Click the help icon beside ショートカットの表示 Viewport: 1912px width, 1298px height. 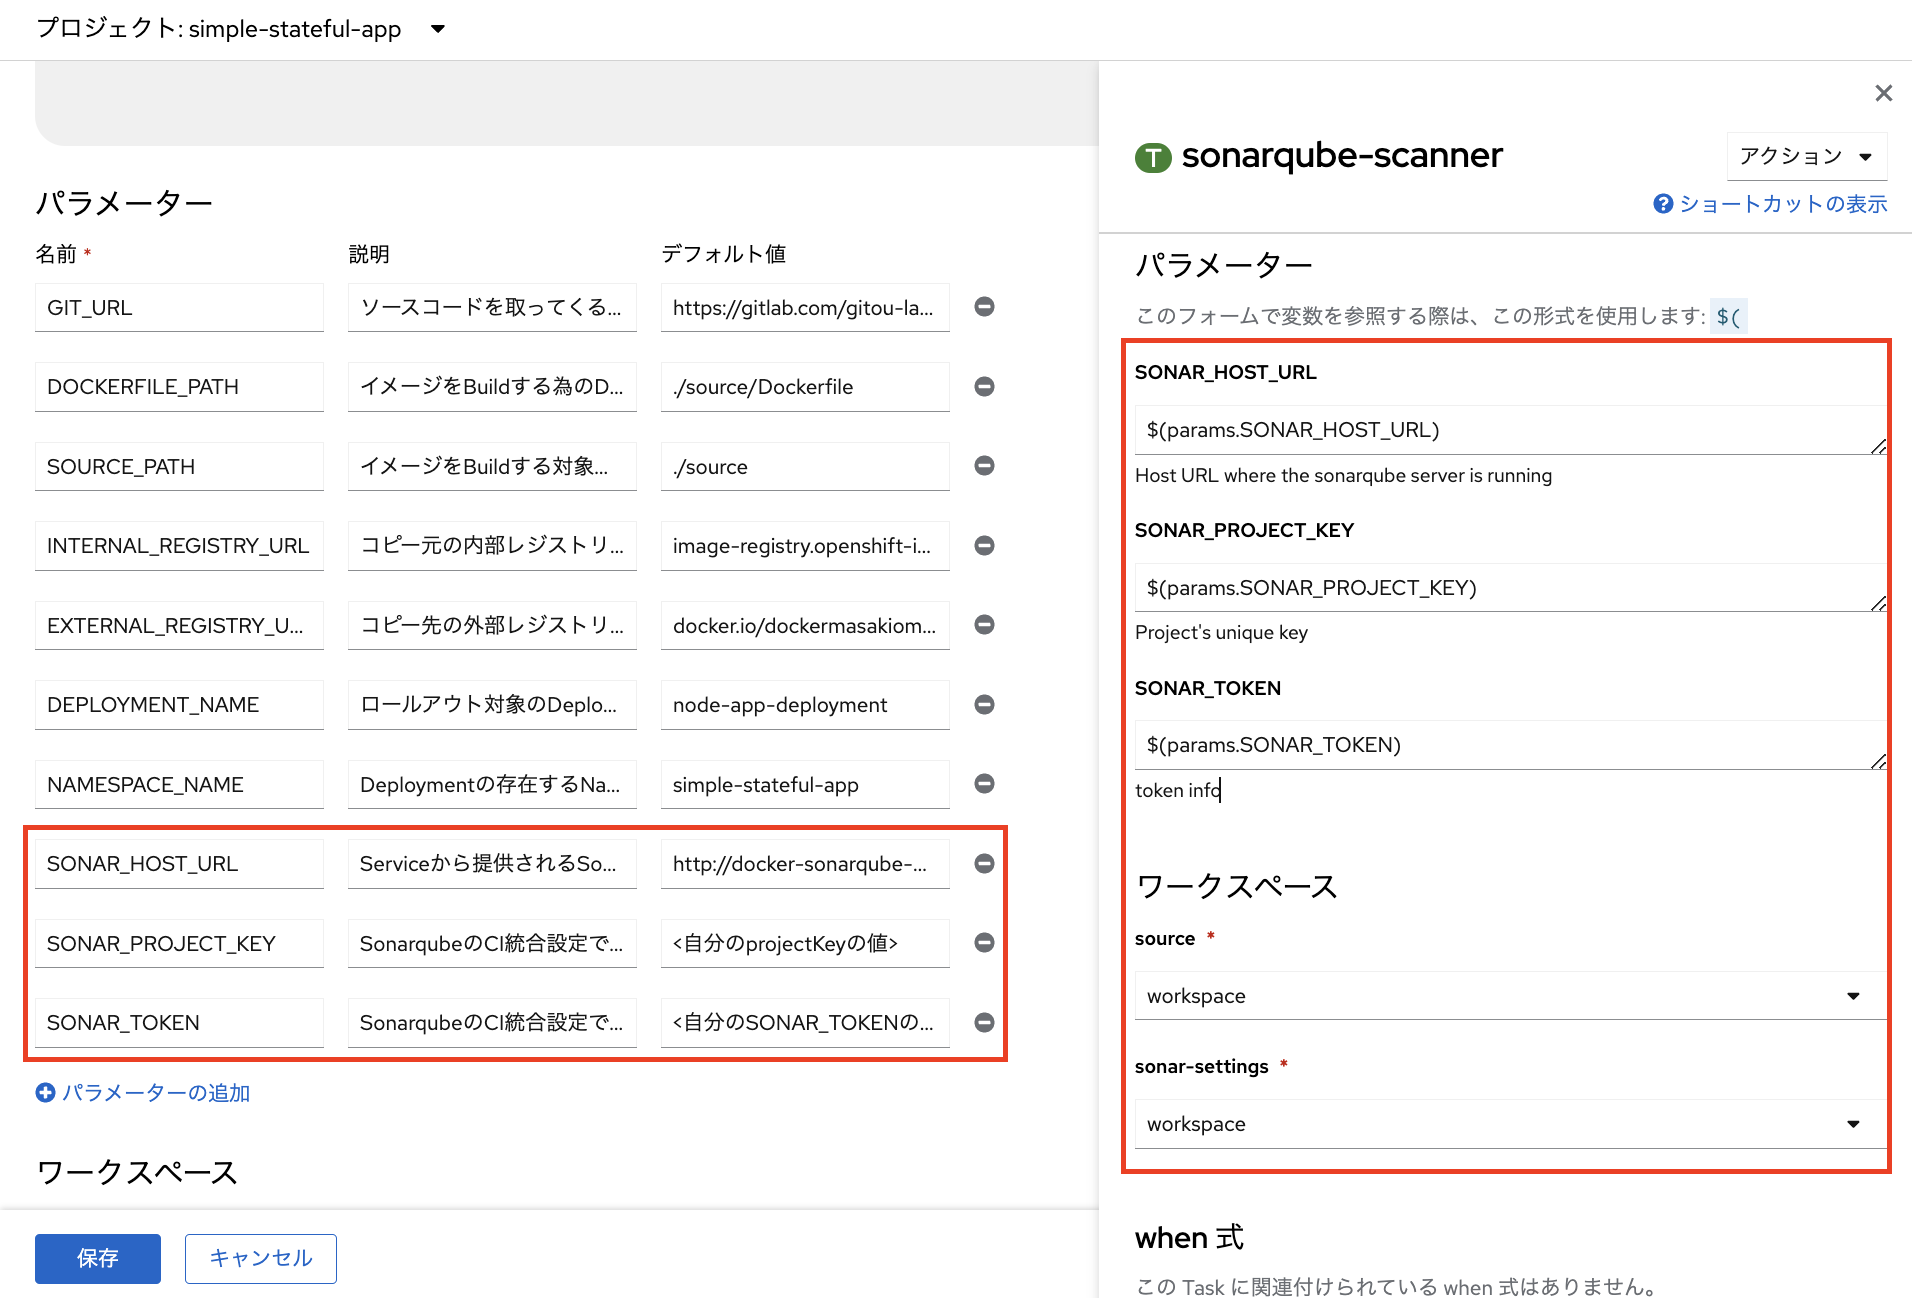tap(1662, 203)
